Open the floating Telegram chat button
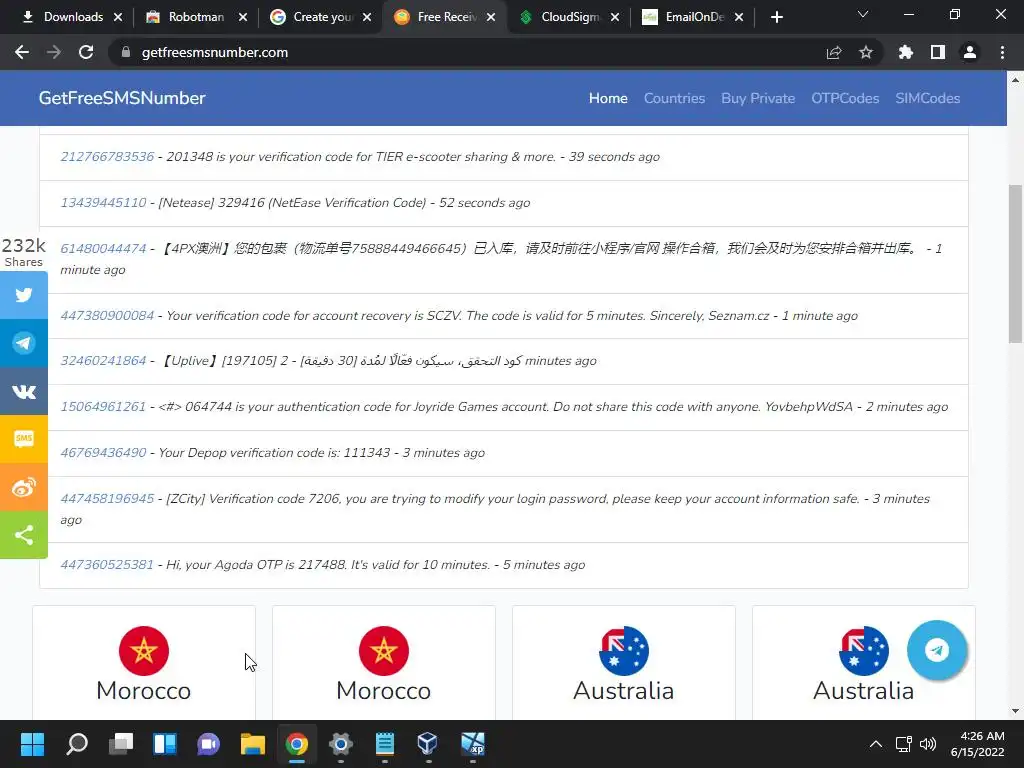This screenshot has width=1024, height=768. [x=936, y=650]
